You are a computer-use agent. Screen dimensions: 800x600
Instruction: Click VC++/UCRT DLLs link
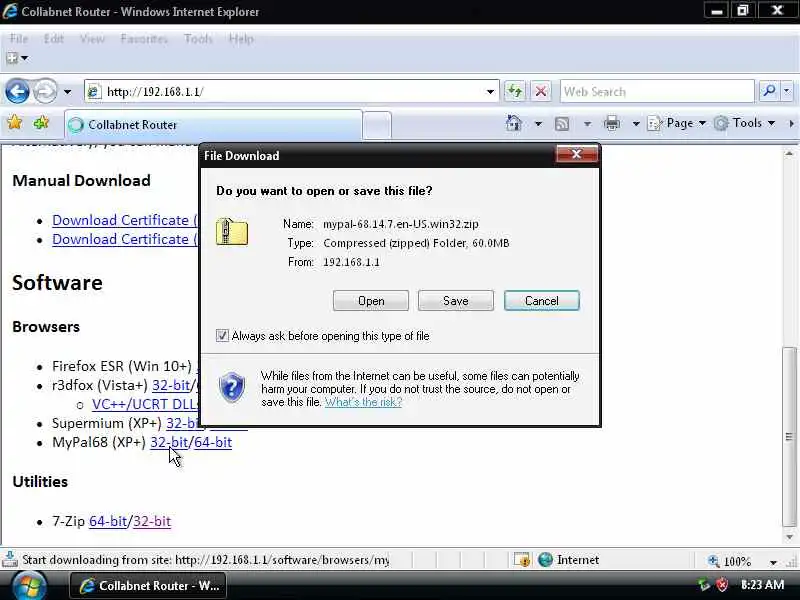pyautogui.click(x=144, y=404)
